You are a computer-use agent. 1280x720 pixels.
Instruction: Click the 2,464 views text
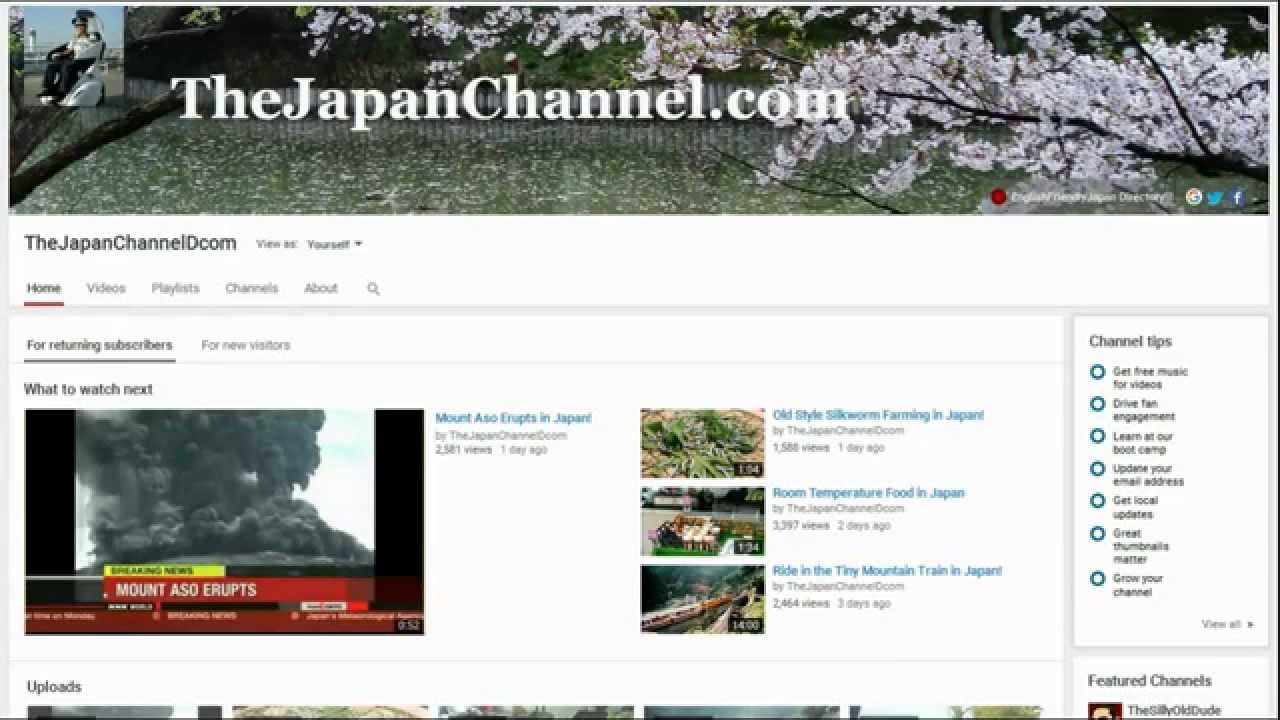tap(801, 603)
